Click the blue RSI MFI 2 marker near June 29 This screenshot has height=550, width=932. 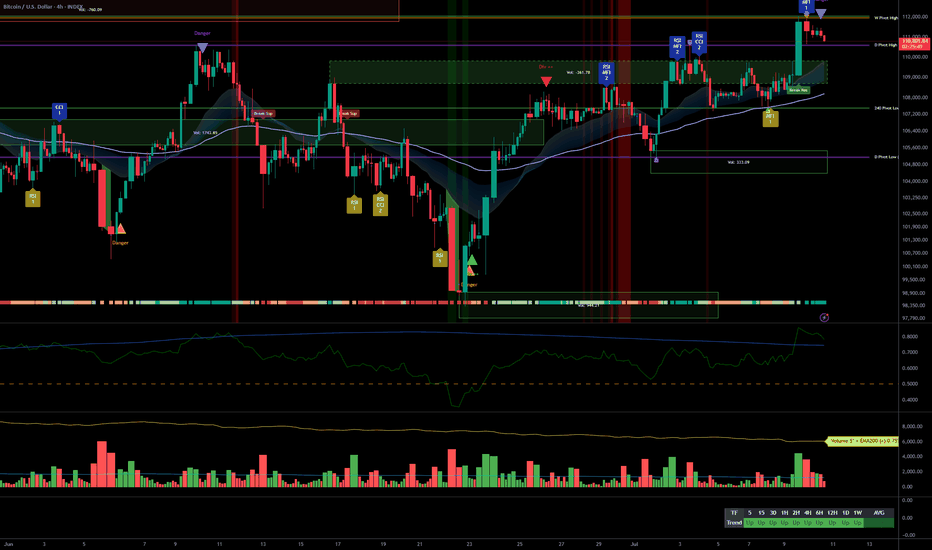606,74
